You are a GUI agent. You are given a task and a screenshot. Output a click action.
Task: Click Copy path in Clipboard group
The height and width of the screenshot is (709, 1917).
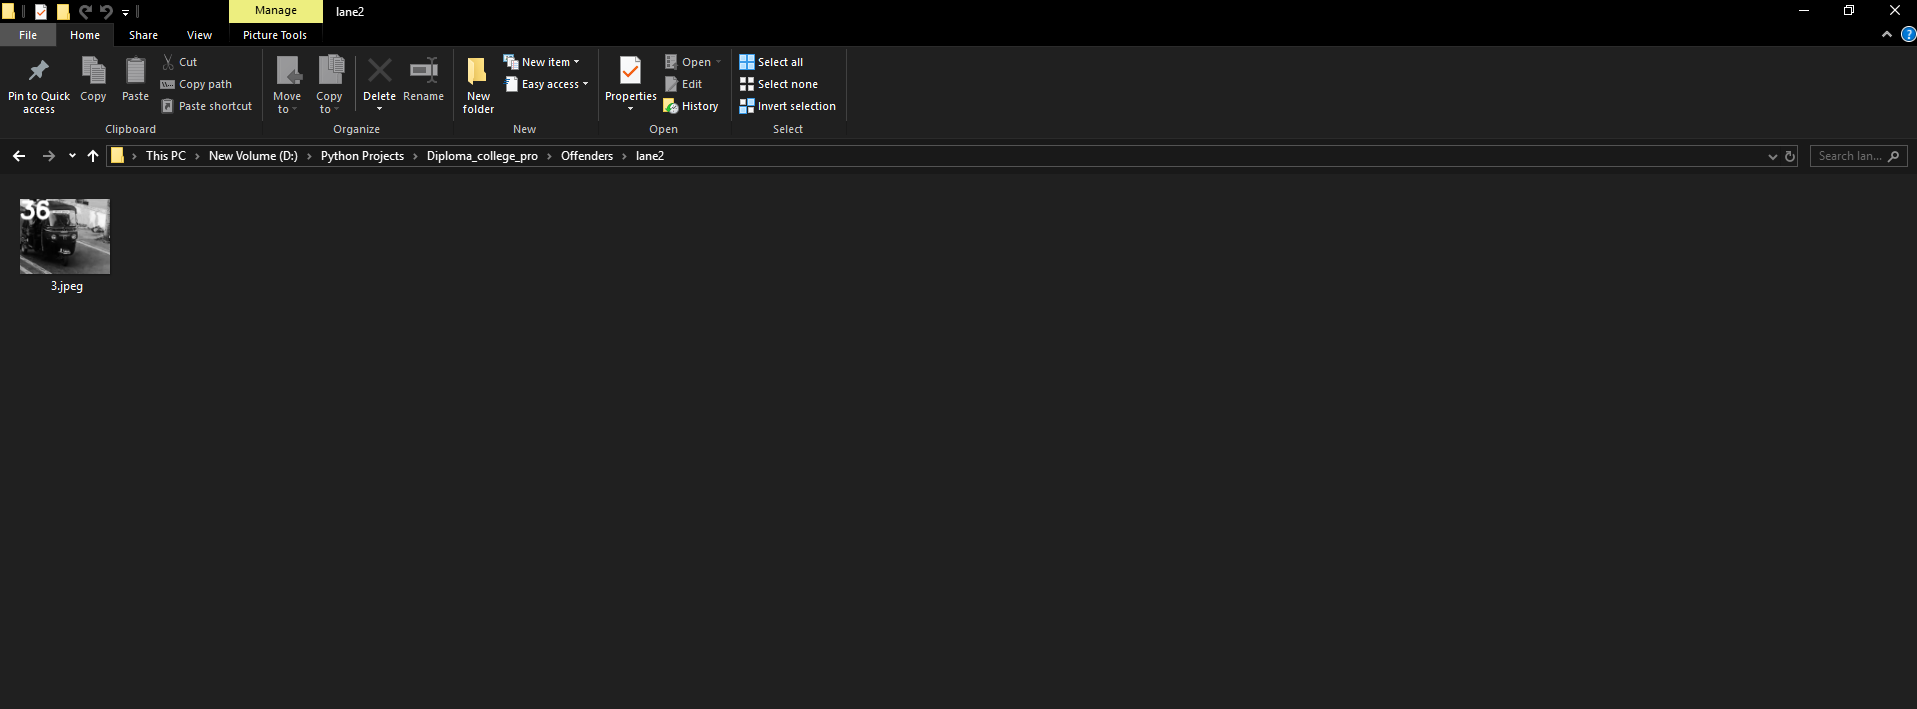(196, 84)
